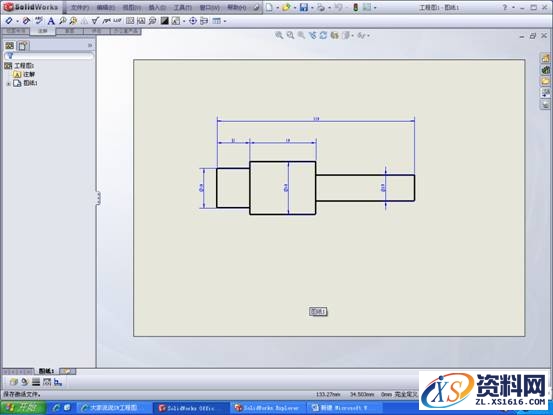
Task: Click the 图纸1 sheet tab at bottom
Action: (x=46, y=371)
